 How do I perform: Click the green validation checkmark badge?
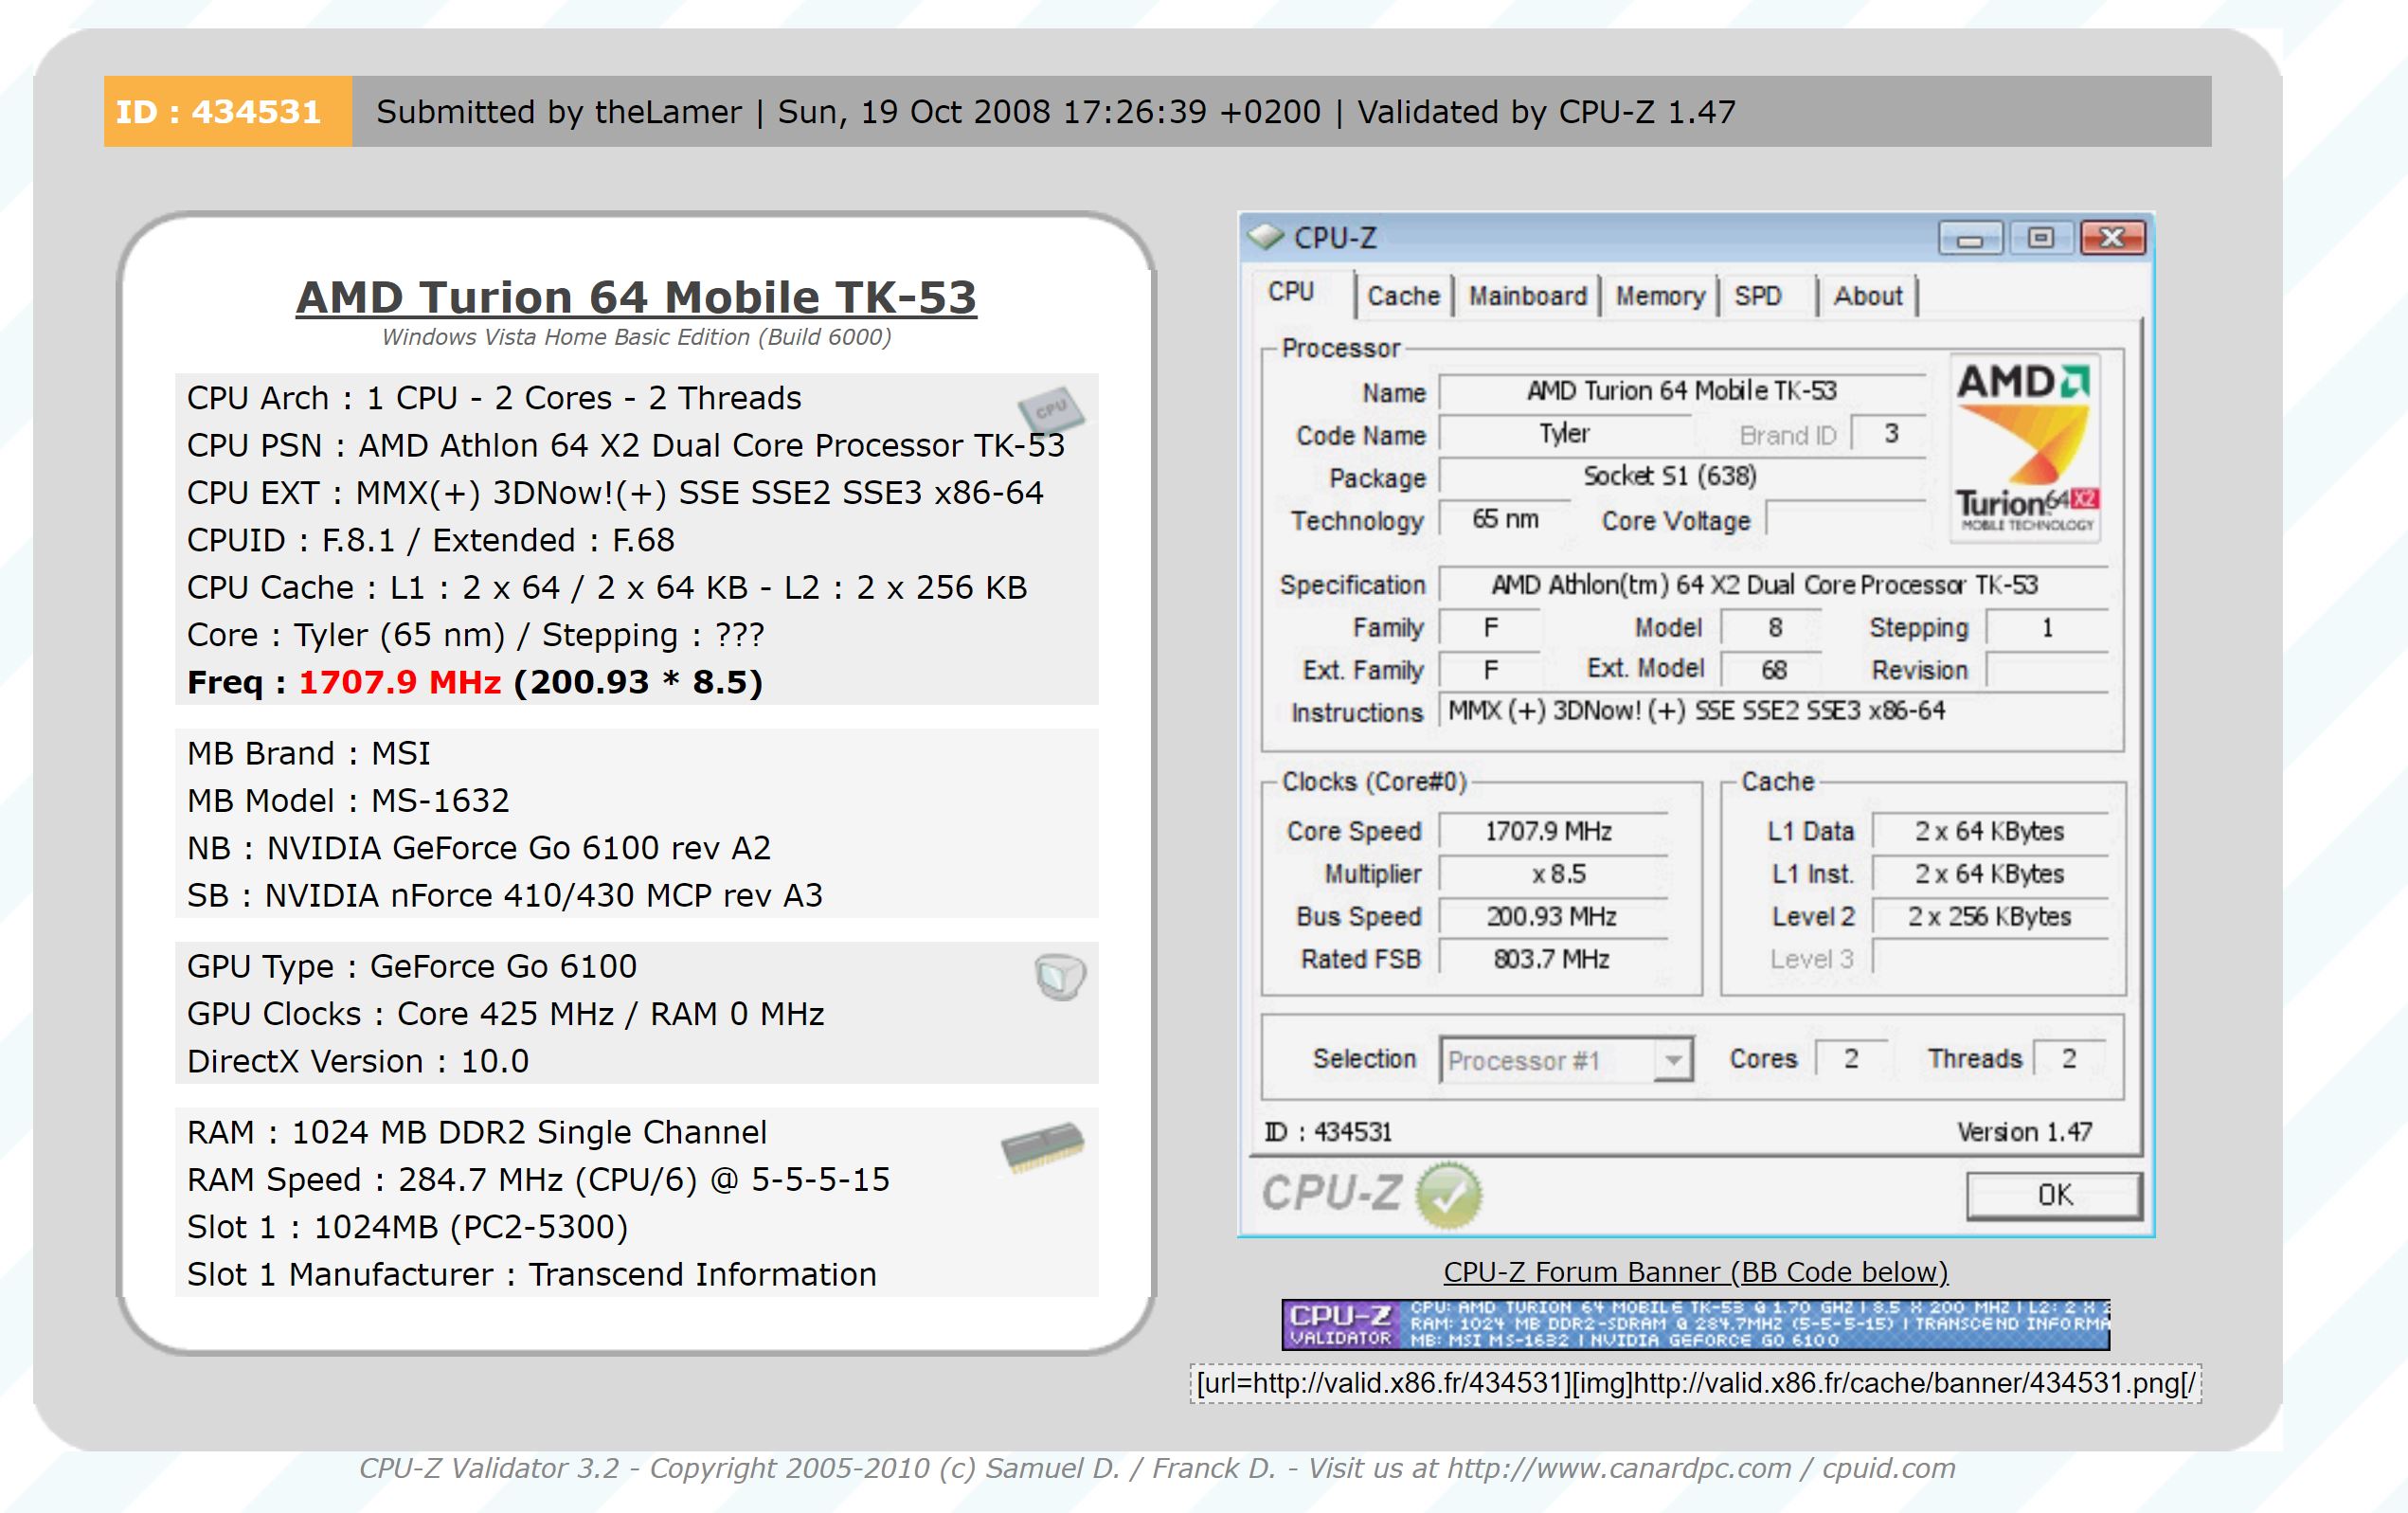1450,1194
